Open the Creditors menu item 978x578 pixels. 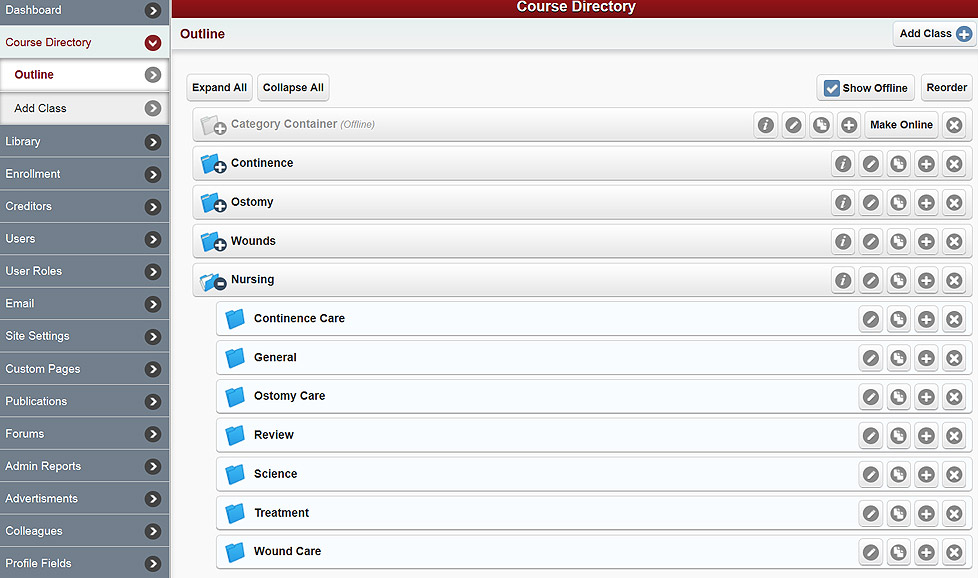pos(84,206)
